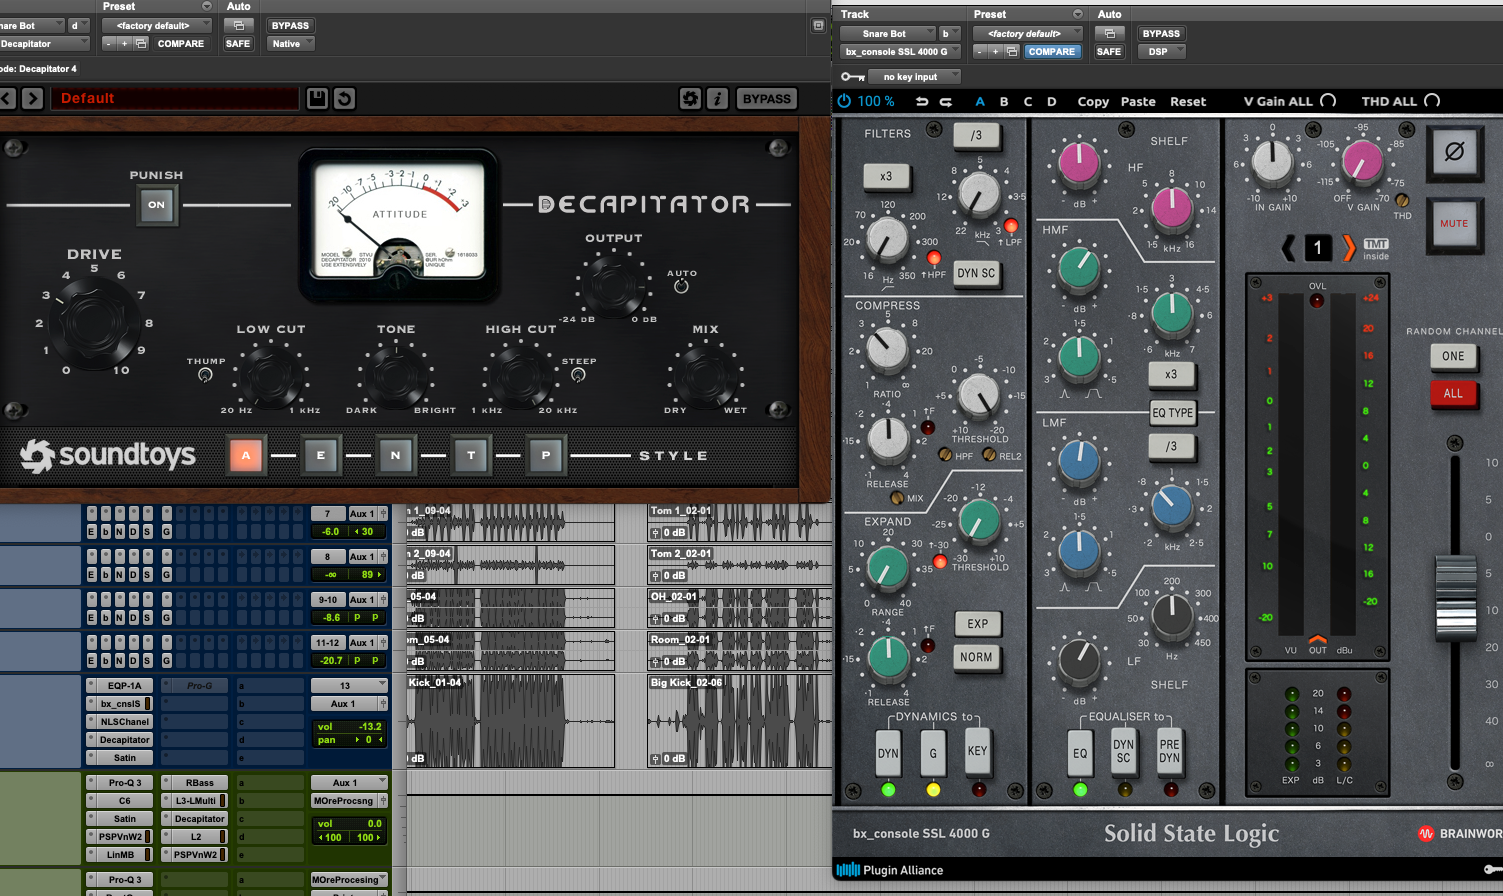Switch to bx_console setting C
1503x896 pixels.
click(x=1028, y=101)
